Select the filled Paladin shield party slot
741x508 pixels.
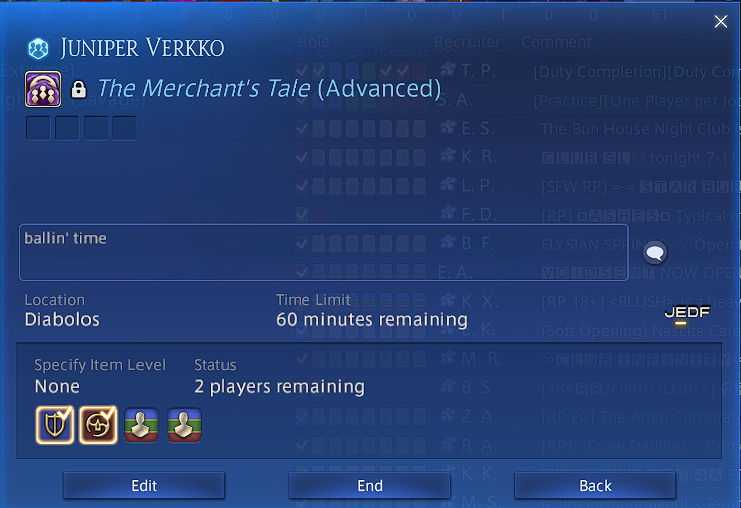(55, 425)
